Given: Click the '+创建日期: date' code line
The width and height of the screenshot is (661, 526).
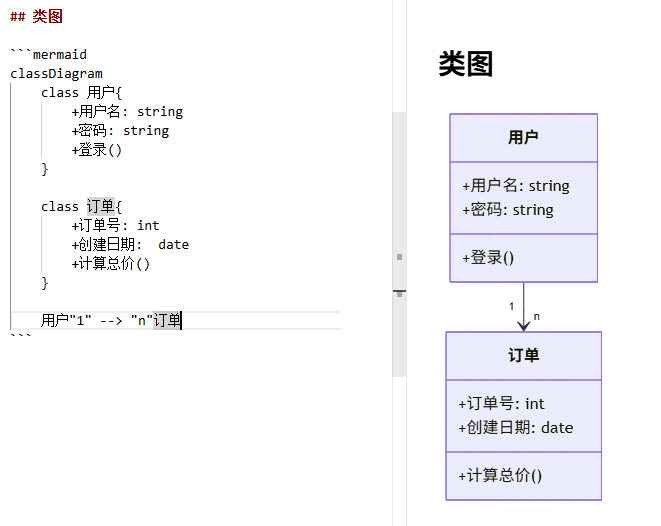Looking at the screenshot, I should [130, 244].
